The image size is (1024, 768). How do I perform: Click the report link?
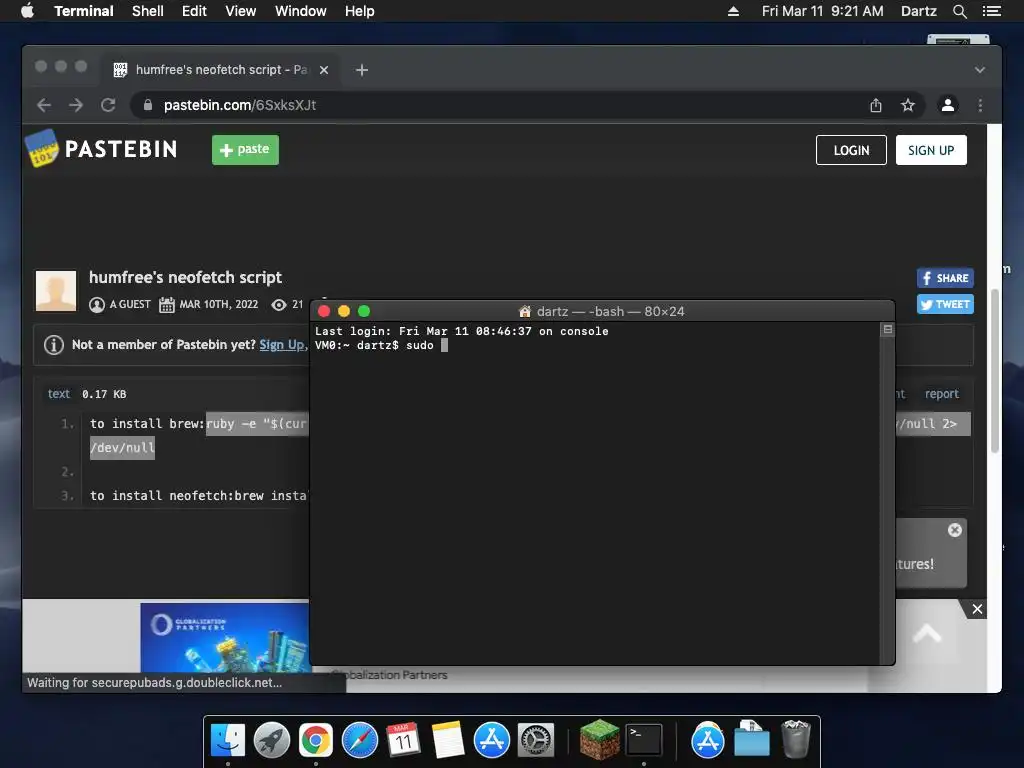[941, 394]
